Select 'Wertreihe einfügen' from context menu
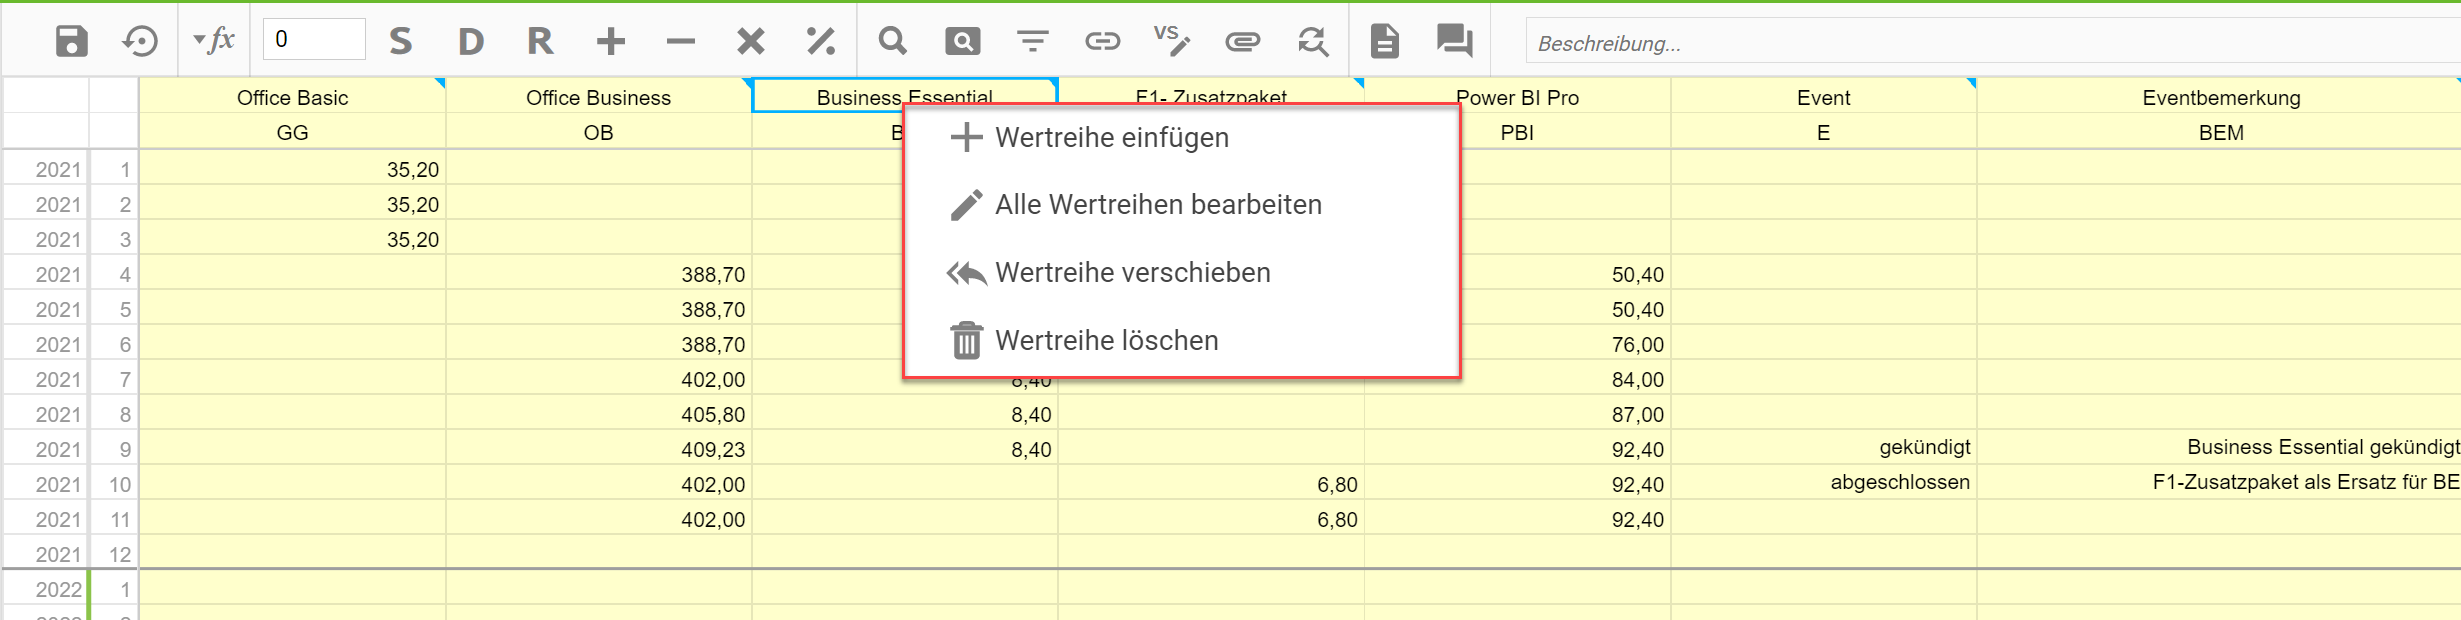 pos(1111,138)
